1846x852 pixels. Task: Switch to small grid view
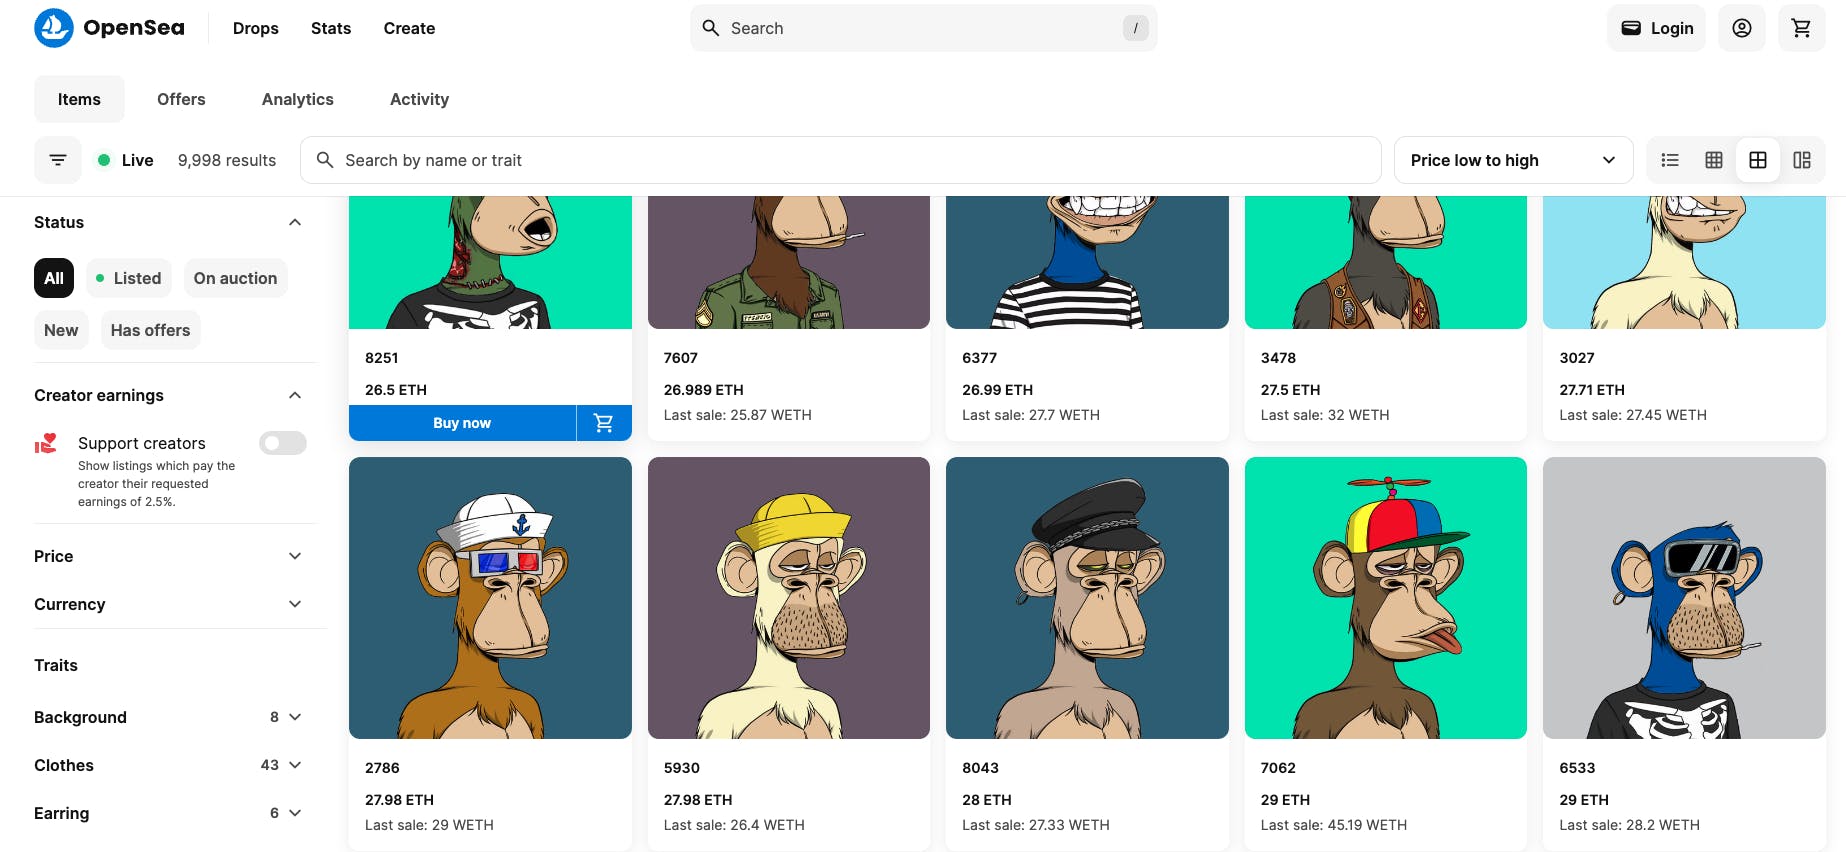[1714, 160]
